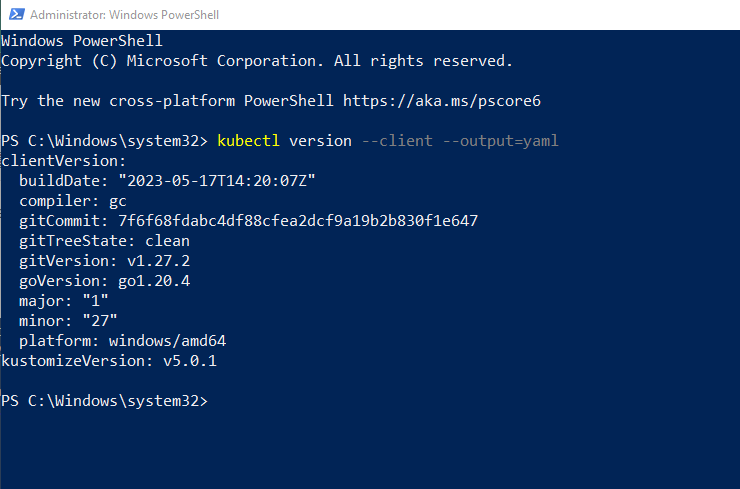Click the Windows PowerShell header line in terminal
The width and height of the screenshot is (740, 489).
(x=82, y=41)
